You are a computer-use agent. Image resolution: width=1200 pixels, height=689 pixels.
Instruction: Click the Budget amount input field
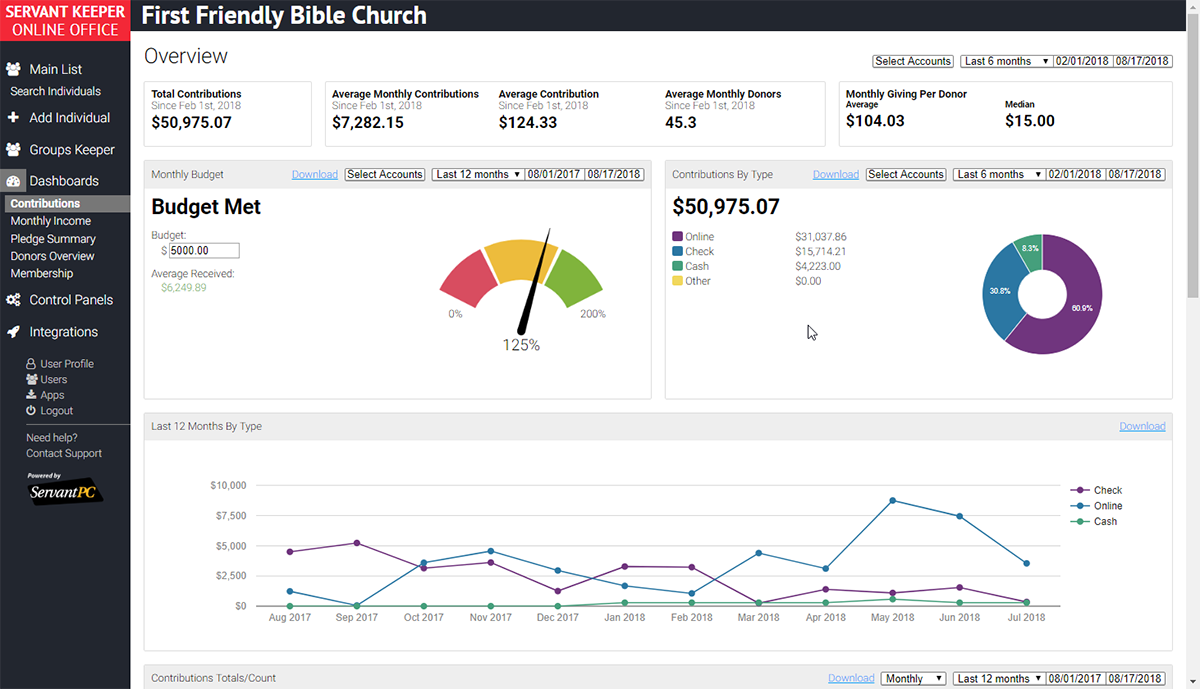pyautogui.click(x=204, y=251)
